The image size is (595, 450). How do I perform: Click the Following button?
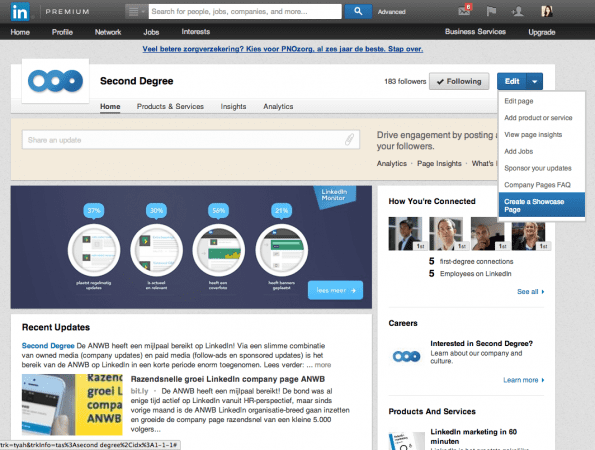pyautogui.click(x=459, y=81)
